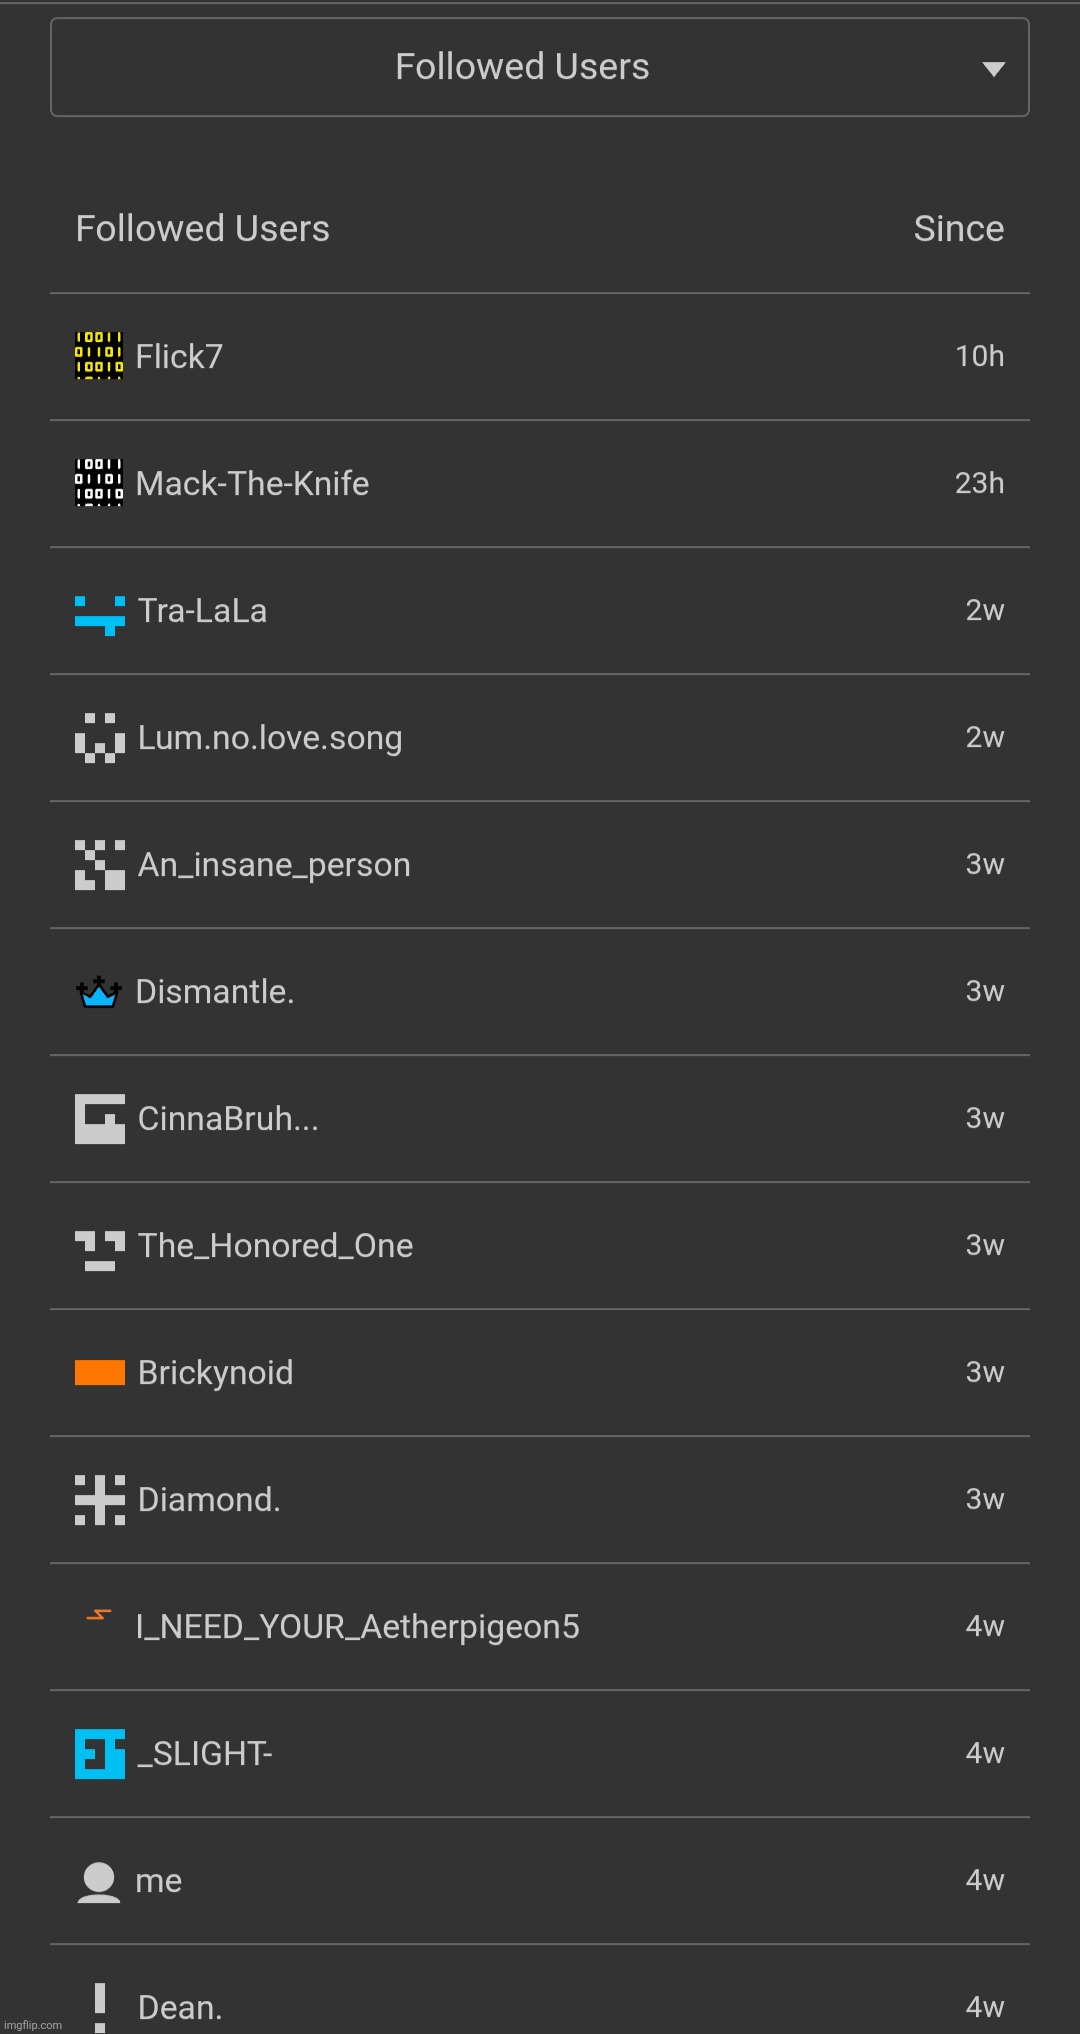
Task: Click the small orange lightning icon by I_NEED_YOUR_Aetherpigeon5
Action: (x=99, y=1614)
